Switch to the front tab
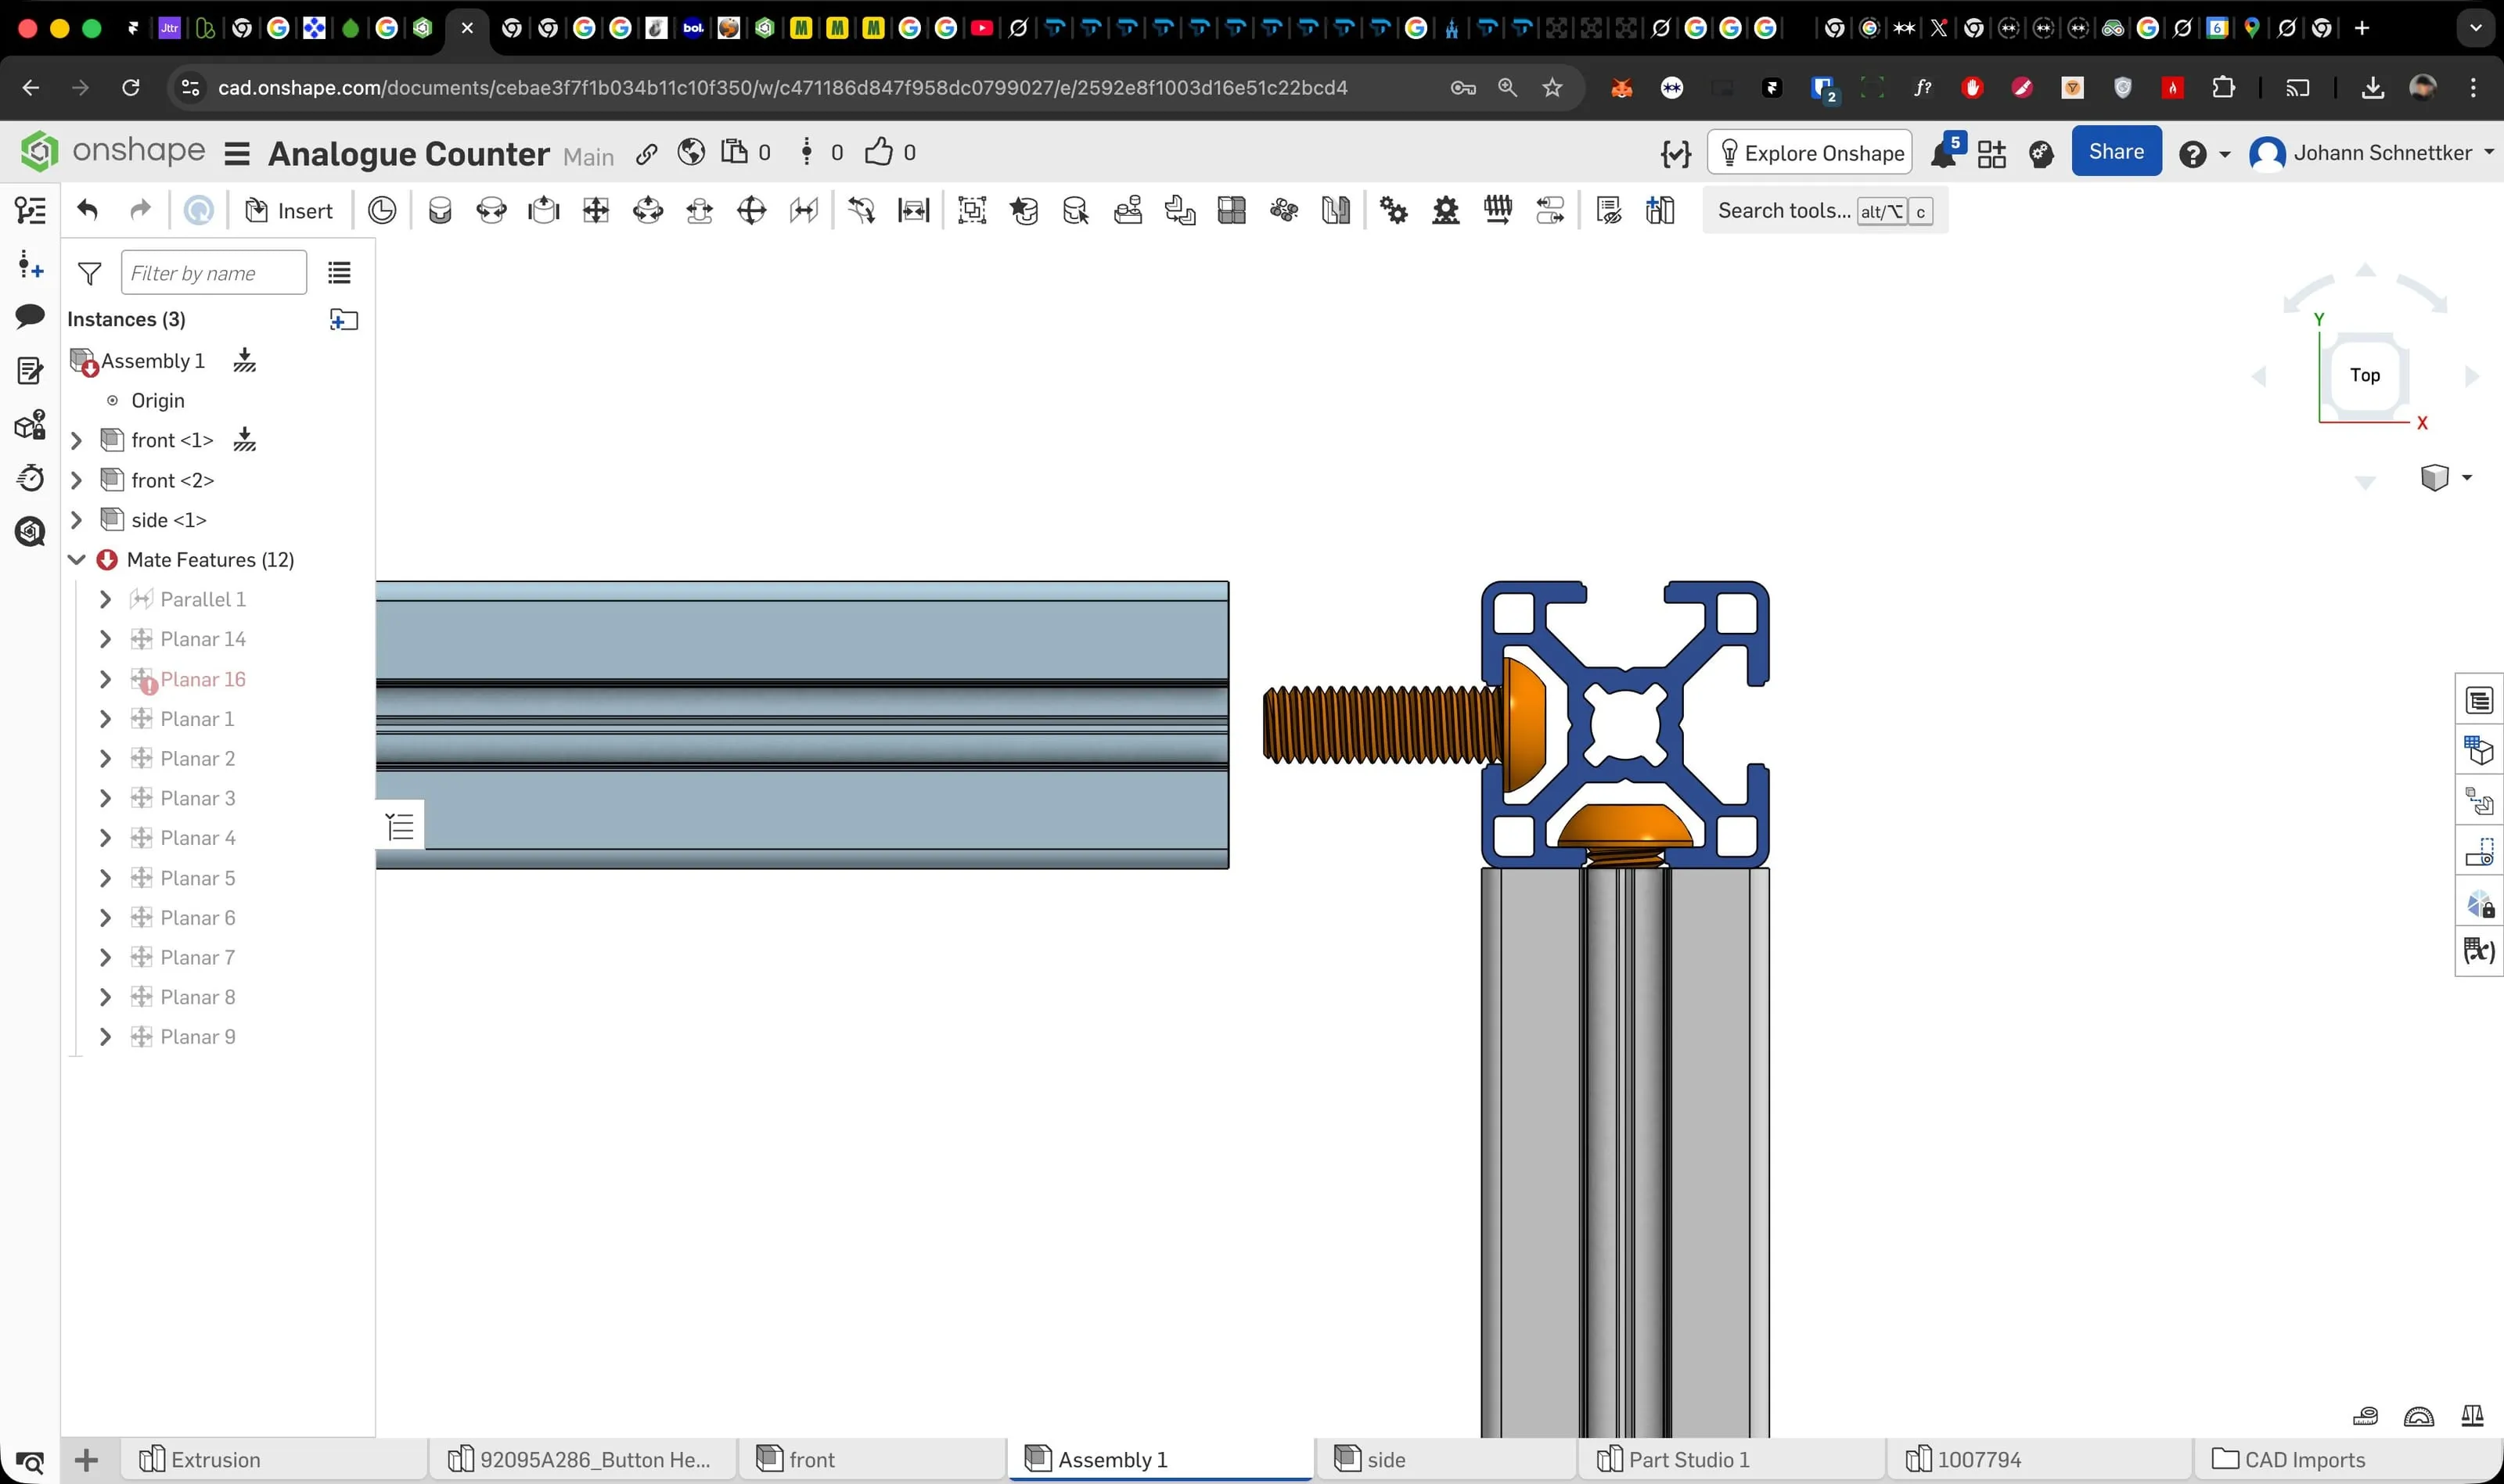The width and height of the screenshot is (2504, 1484). (872, 1459)
